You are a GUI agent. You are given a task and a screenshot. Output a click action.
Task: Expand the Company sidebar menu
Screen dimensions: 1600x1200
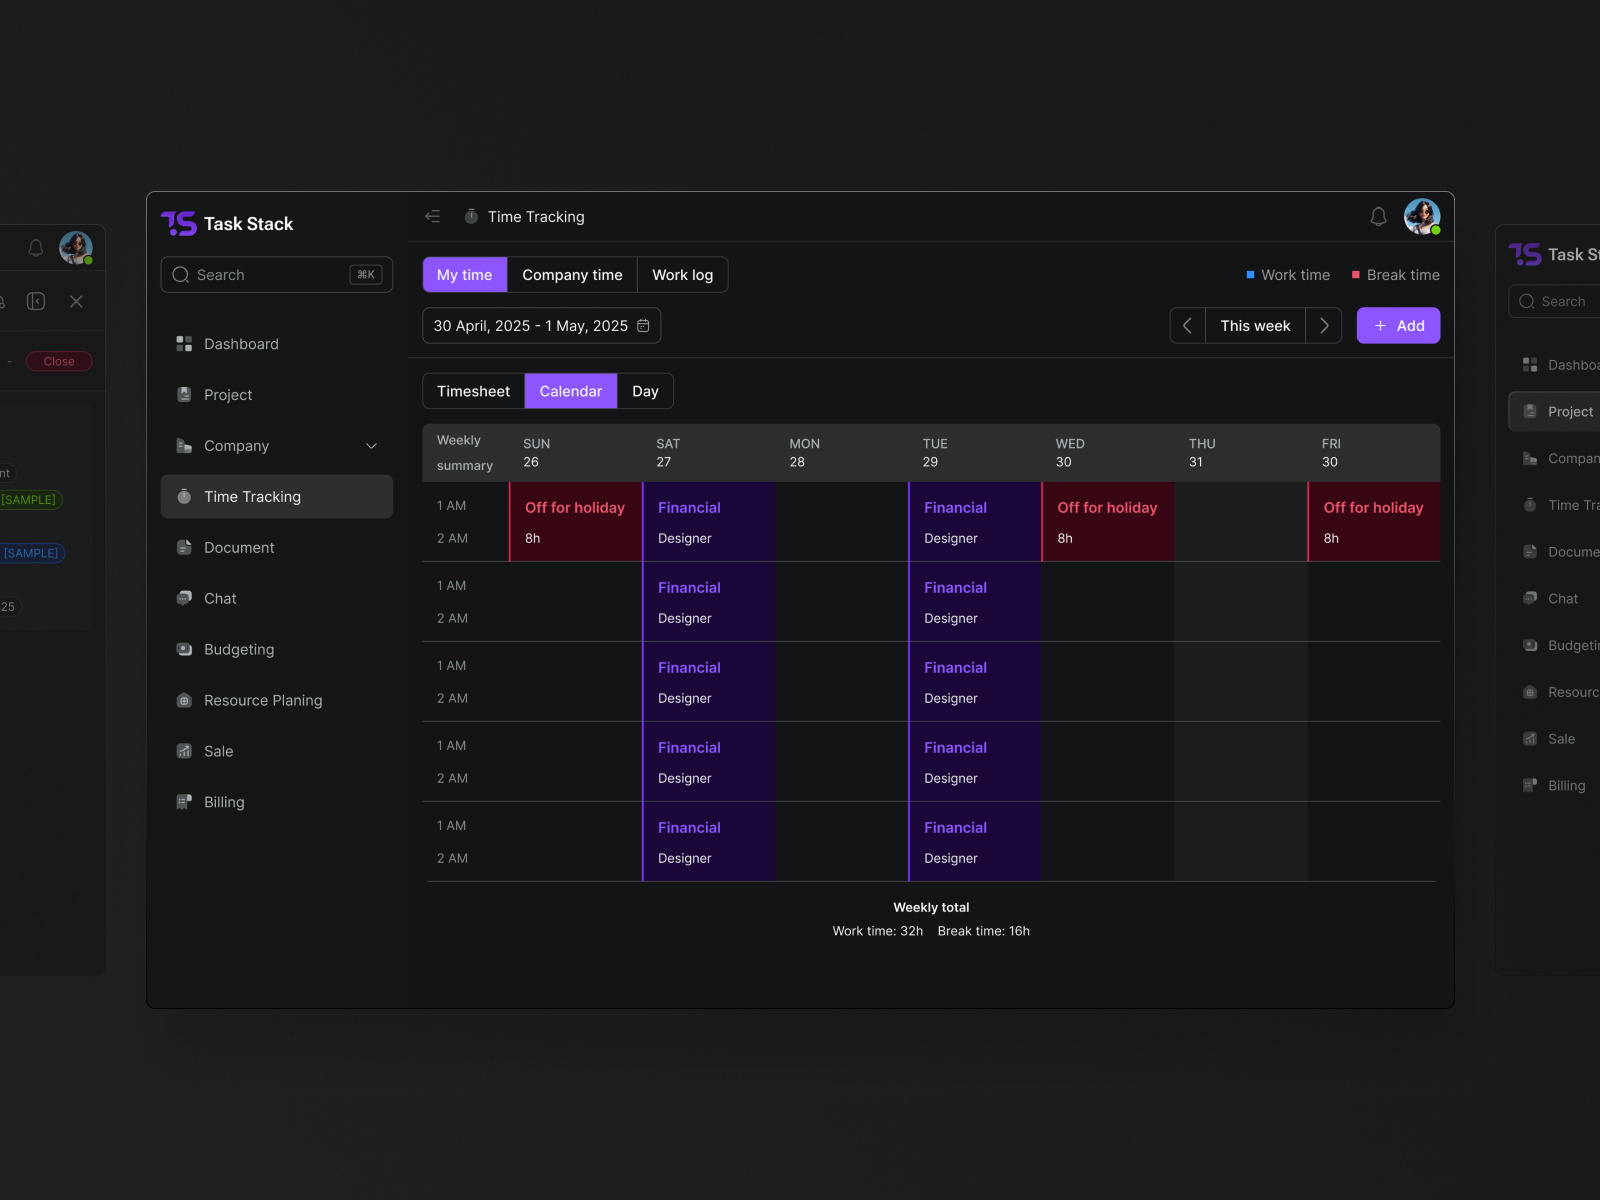pyautogui.click(x=372, y=446)
